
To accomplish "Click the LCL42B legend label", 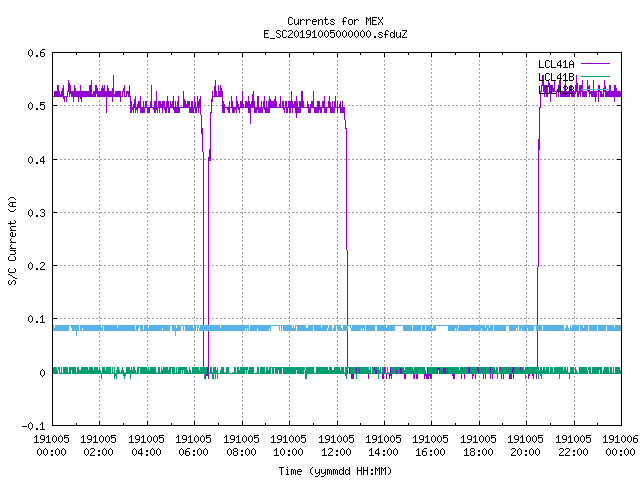I will 556,90.
